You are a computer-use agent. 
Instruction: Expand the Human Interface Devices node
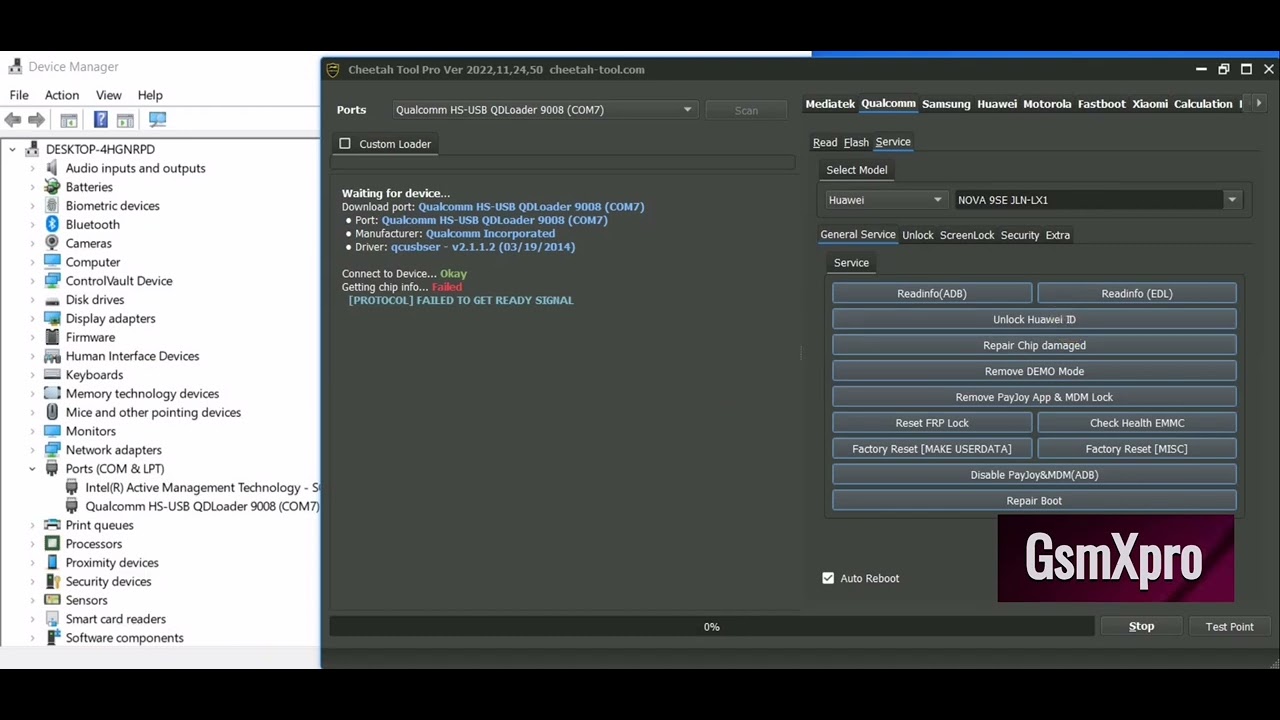coord(32,356)
